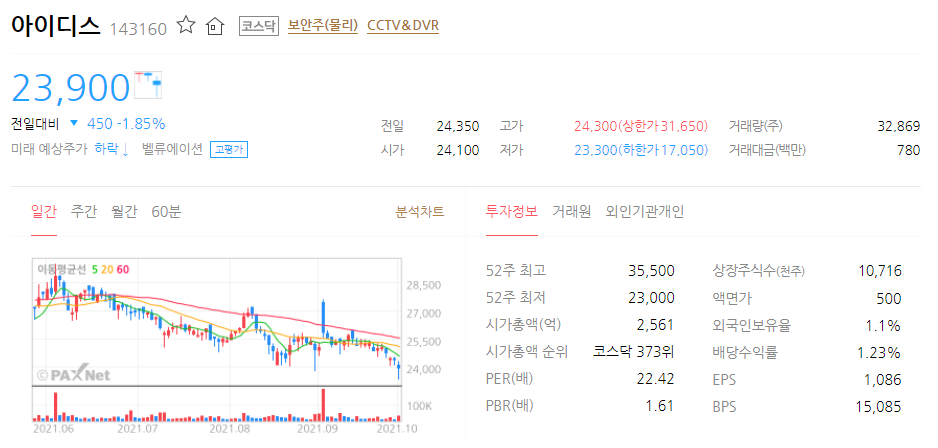Click the 52주 최저 value 23,000
The width and height of the screenshot is (938, 448).
[x=651, y=298]
